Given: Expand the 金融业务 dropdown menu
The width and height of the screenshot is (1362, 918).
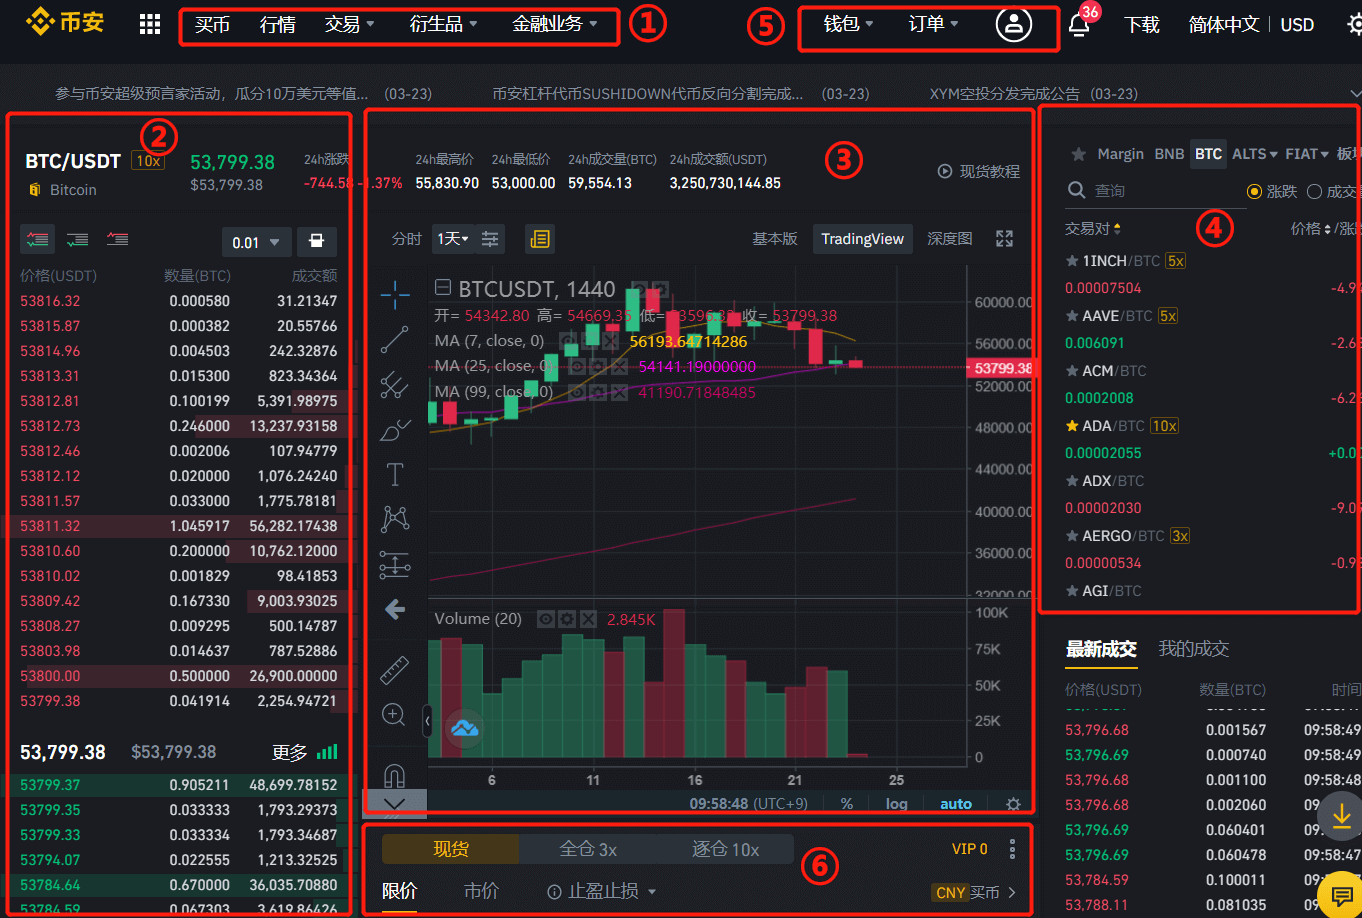Looking at the screenshot, I should pyautogui.click(x=555, y=24).
